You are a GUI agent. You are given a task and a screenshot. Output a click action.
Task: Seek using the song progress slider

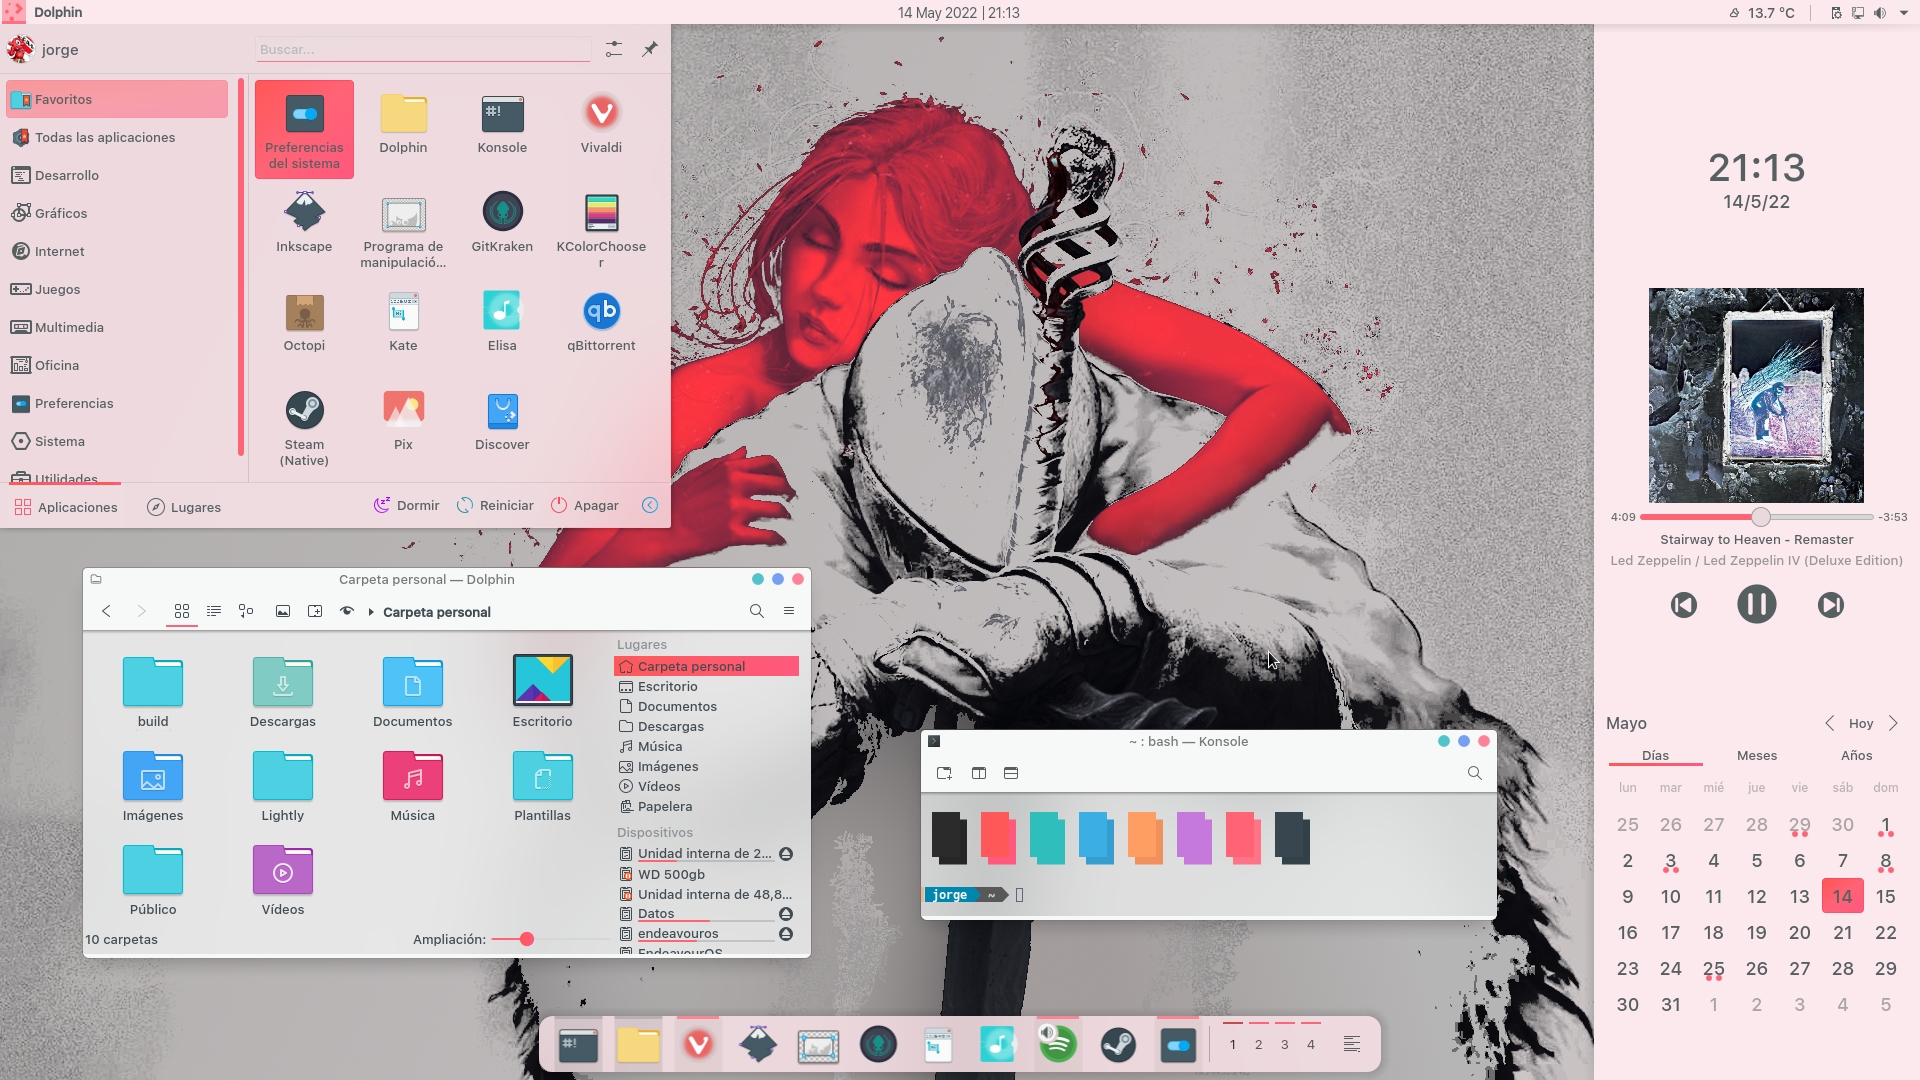coord(1757,517)
